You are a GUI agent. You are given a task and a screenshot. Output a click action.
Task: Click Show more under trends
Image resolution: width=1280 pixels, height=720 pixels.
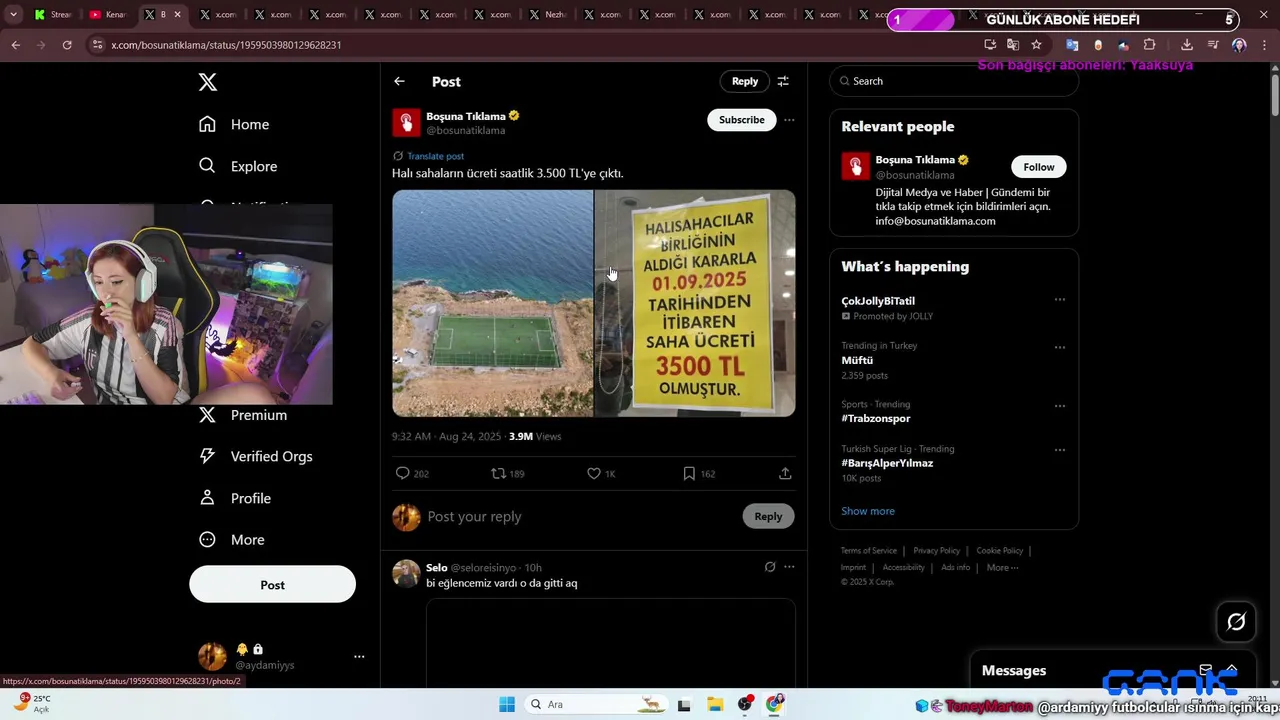pyautogui.click(x=868, y=511)
